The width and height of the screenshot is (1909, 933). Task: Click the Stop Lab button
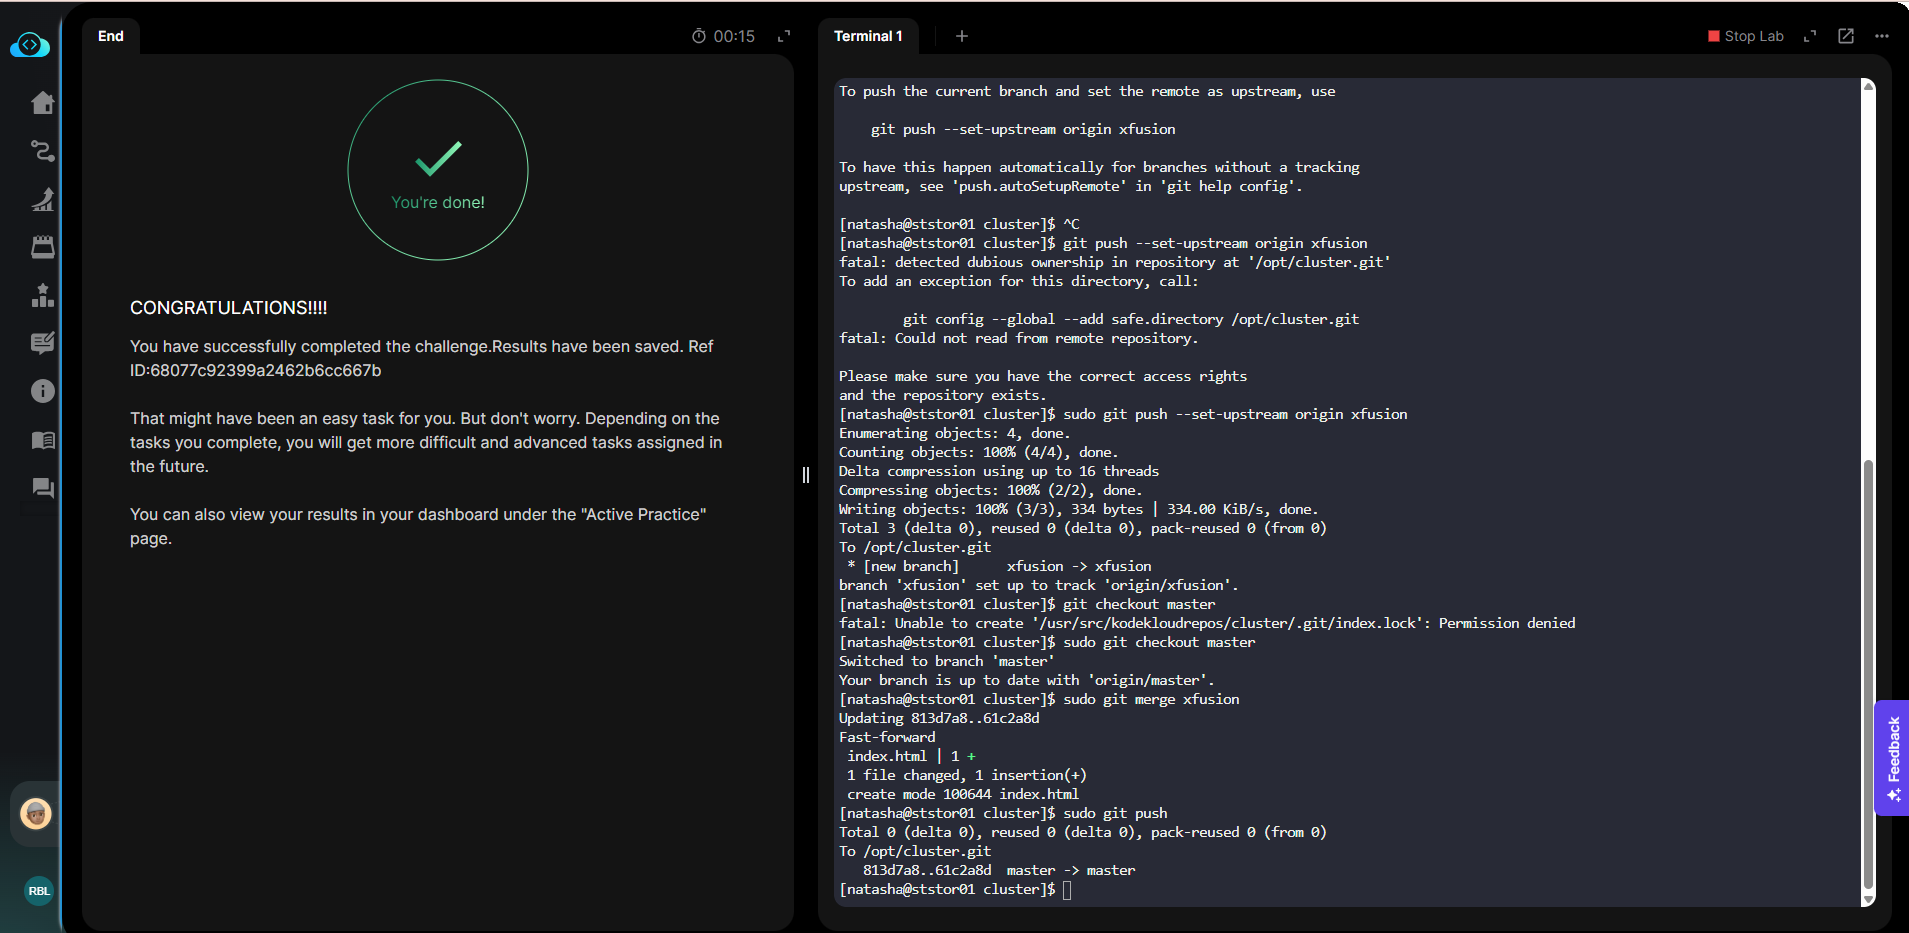pyautogui.click(x=1746, y=36)
